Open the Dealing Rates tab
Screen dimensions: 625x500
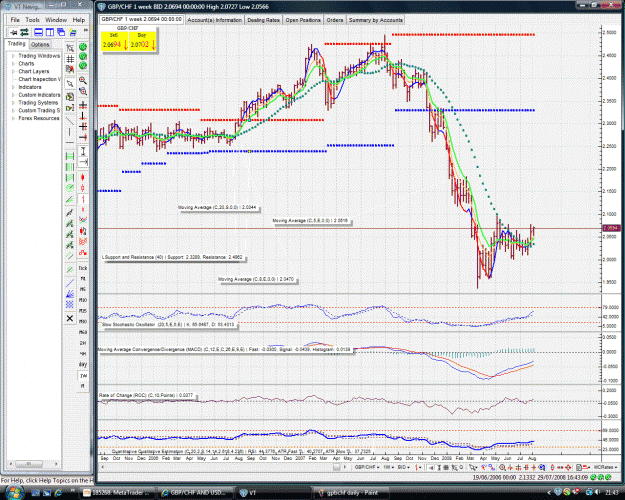coord(263,20)
